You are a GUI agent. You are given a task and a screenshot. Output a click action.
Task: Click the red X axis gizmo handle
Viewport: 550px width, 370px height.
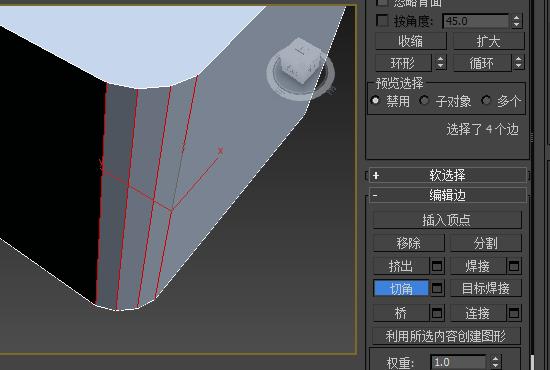coord(220,151)
